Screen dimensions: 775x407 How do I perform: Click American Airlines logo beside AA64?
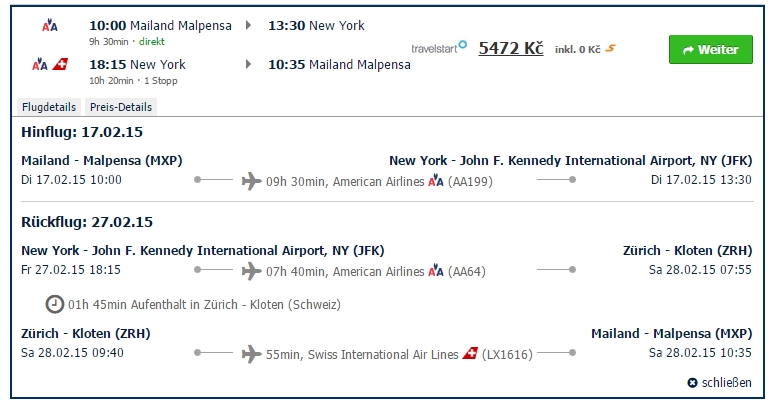click(436, 271)
